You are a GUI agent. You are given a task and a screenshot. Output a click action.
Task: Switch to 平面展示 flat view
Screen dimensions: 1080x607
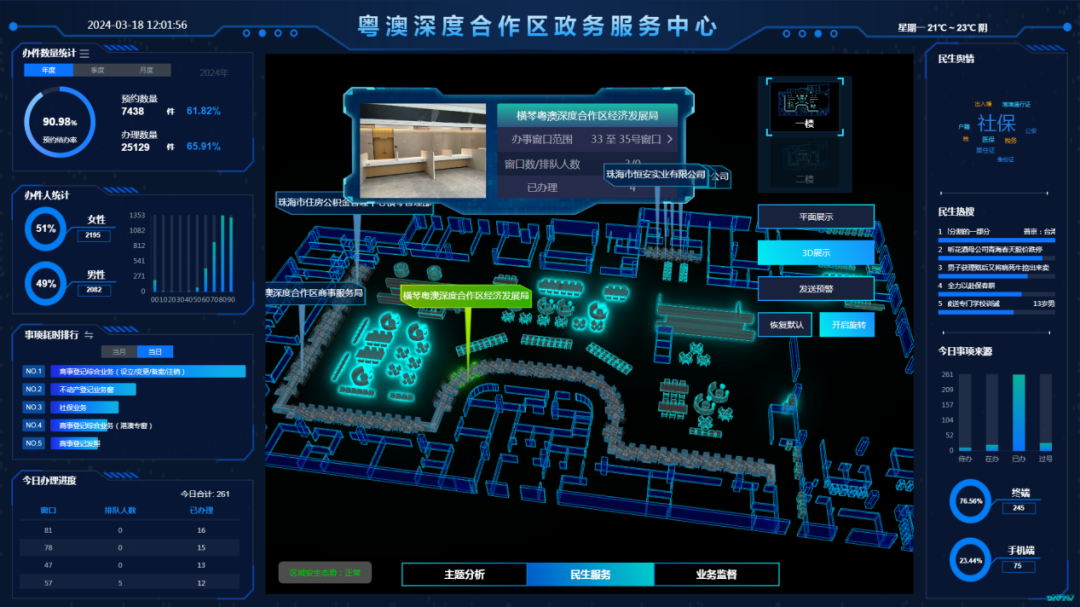[815, 217]
